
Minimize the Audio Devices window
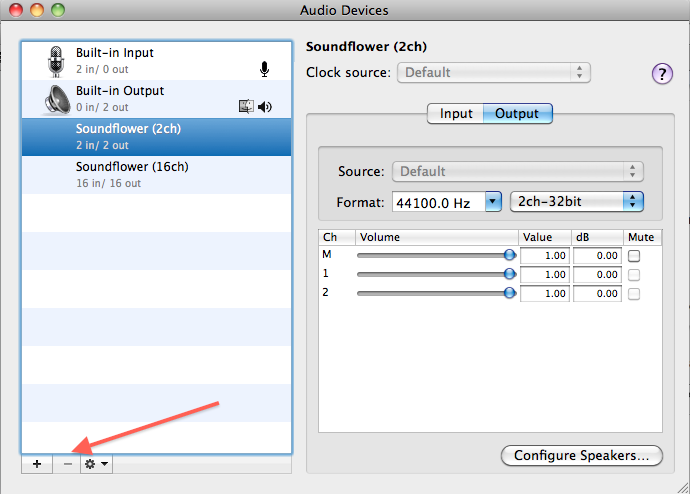[x=37, y=10]
